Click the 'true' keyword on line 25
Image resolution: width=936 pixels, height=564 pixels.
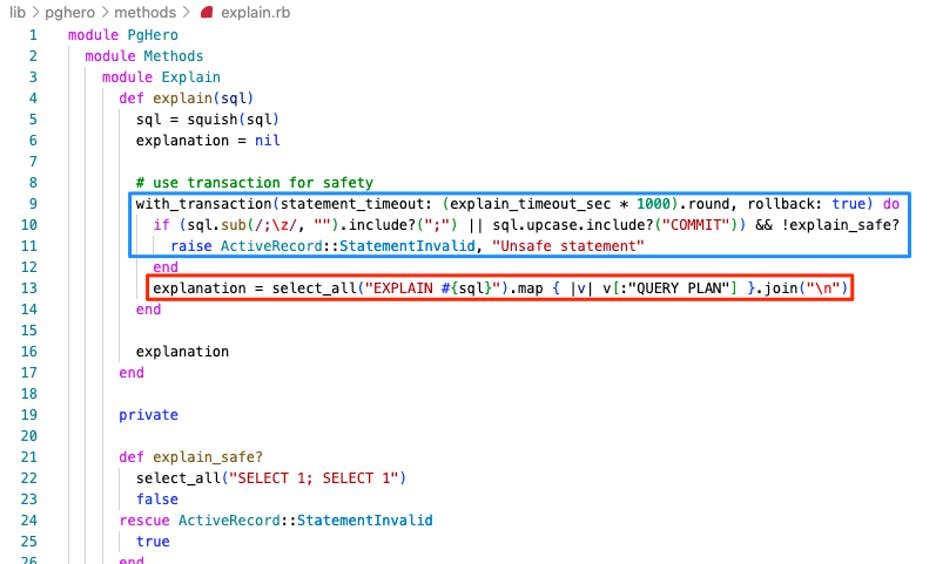click(x=153, y=541)
